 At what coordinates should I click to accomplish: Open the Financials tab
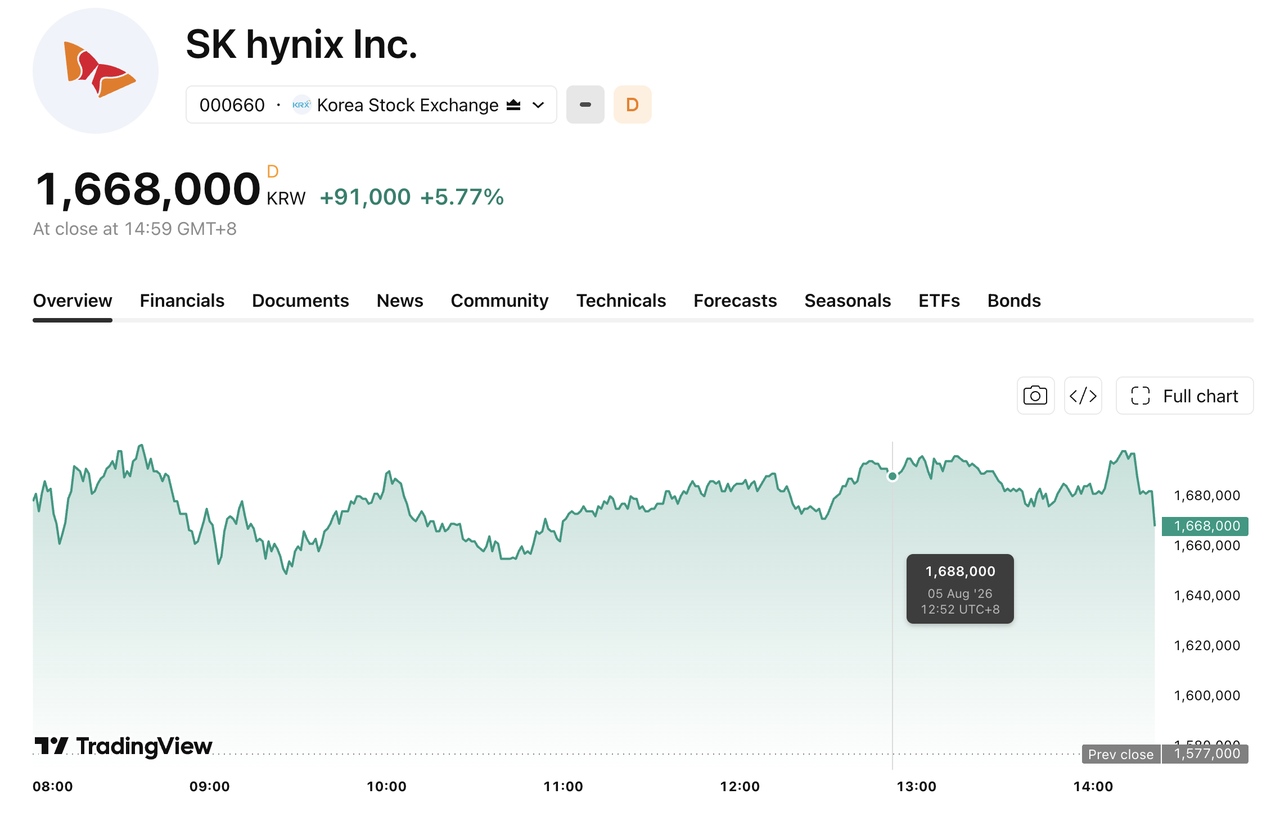[x=182, y=301]
